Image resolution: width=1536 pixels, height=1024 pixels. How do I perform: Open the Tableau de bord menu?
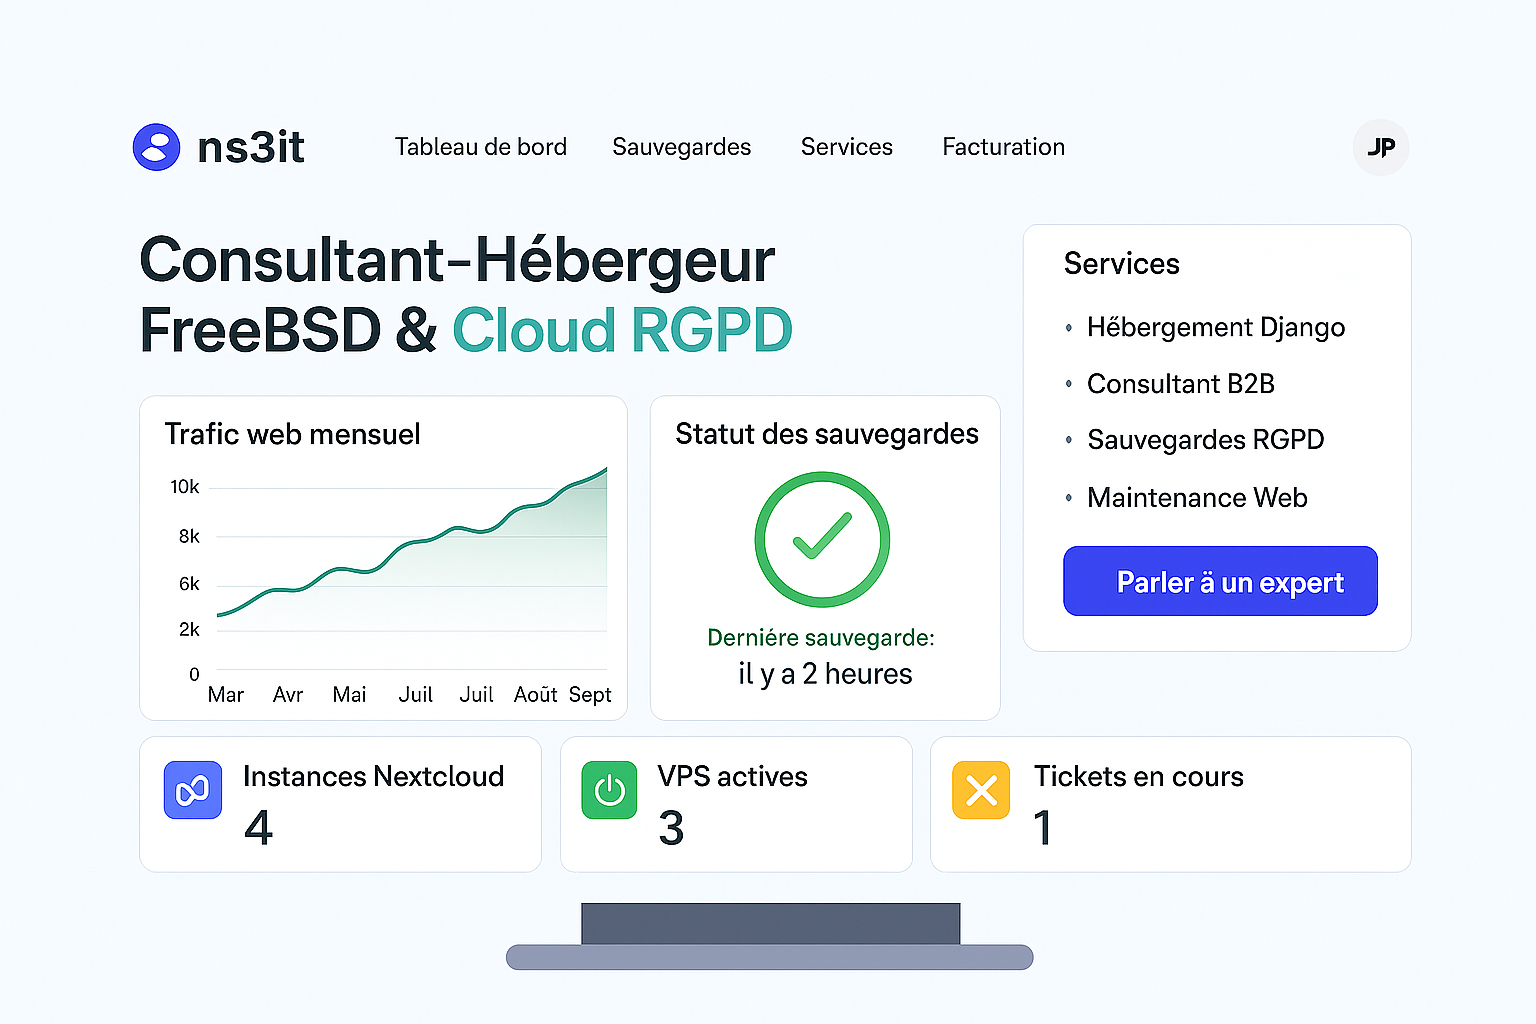click(480, 147)
